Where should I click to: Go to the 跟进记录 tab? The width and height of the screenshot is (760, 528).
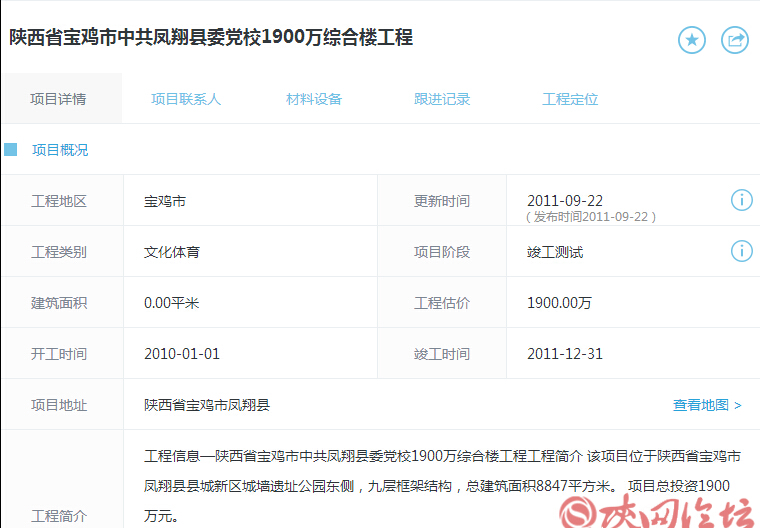(442, 99)
